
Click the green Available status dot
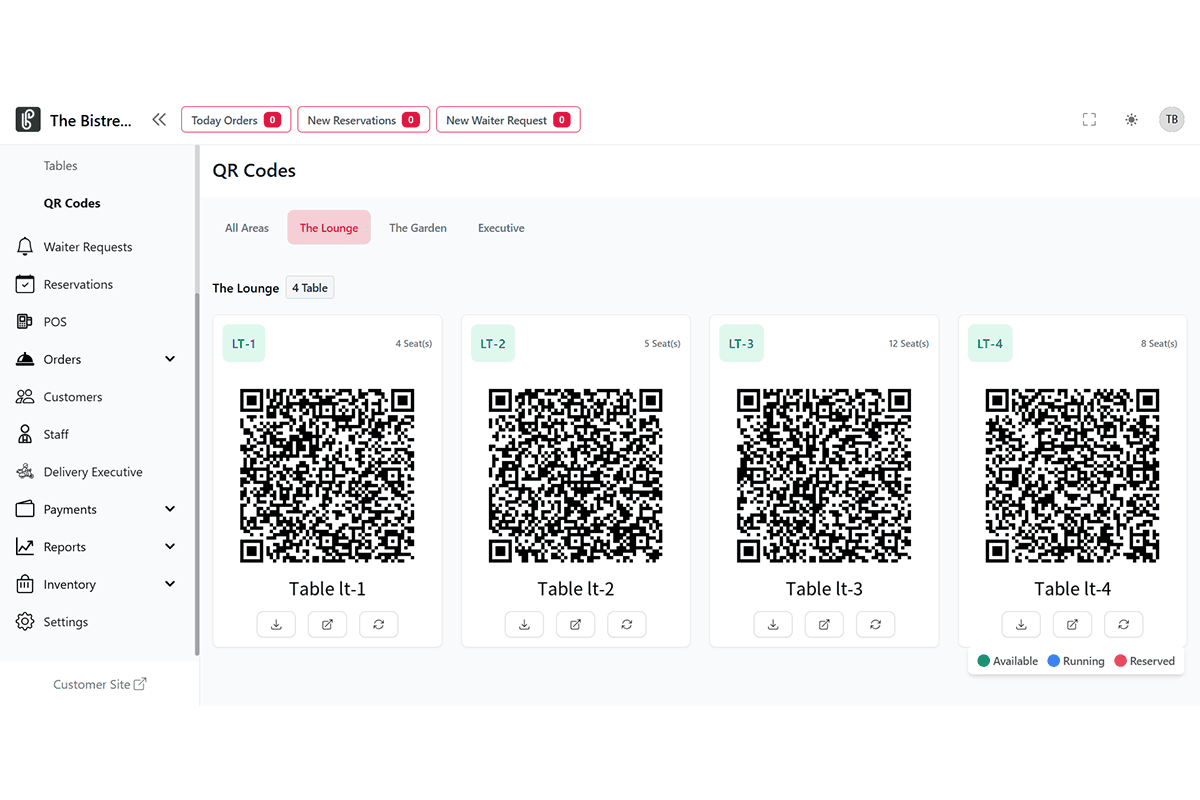(984, 661)
